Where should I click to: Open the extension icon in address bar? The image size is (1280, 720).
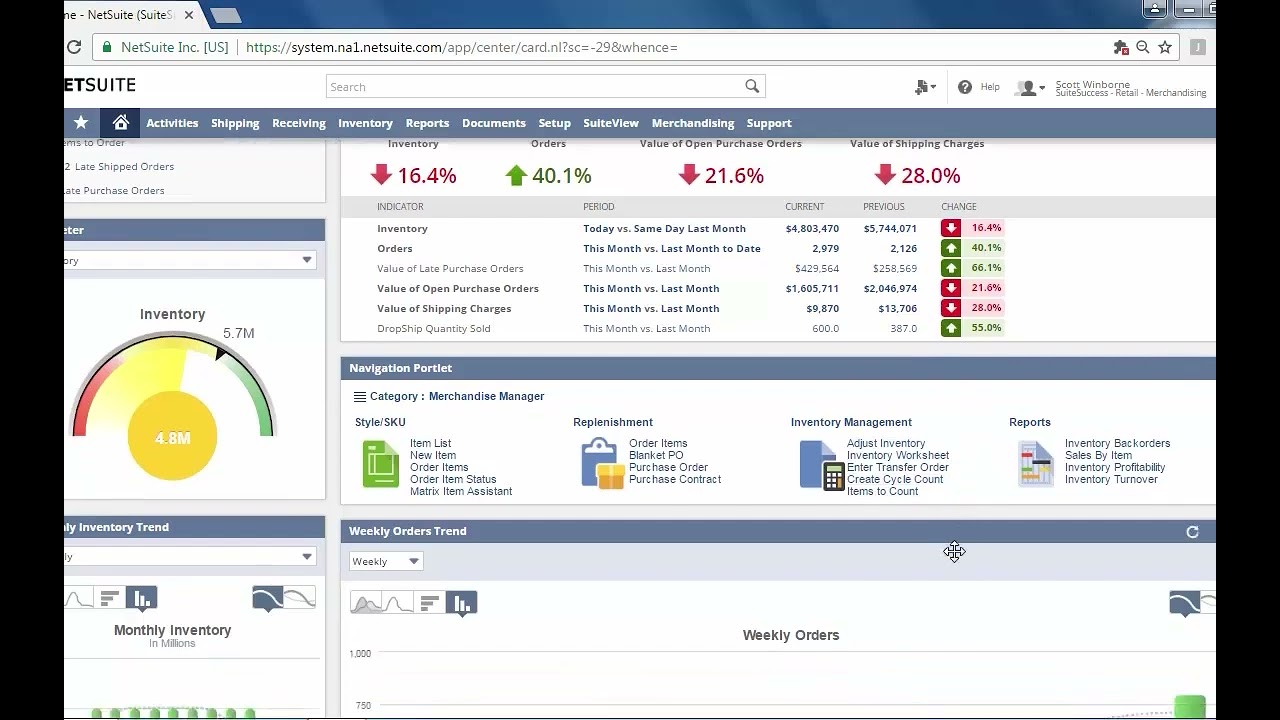pyautogui.click(x=1121, y=47)
